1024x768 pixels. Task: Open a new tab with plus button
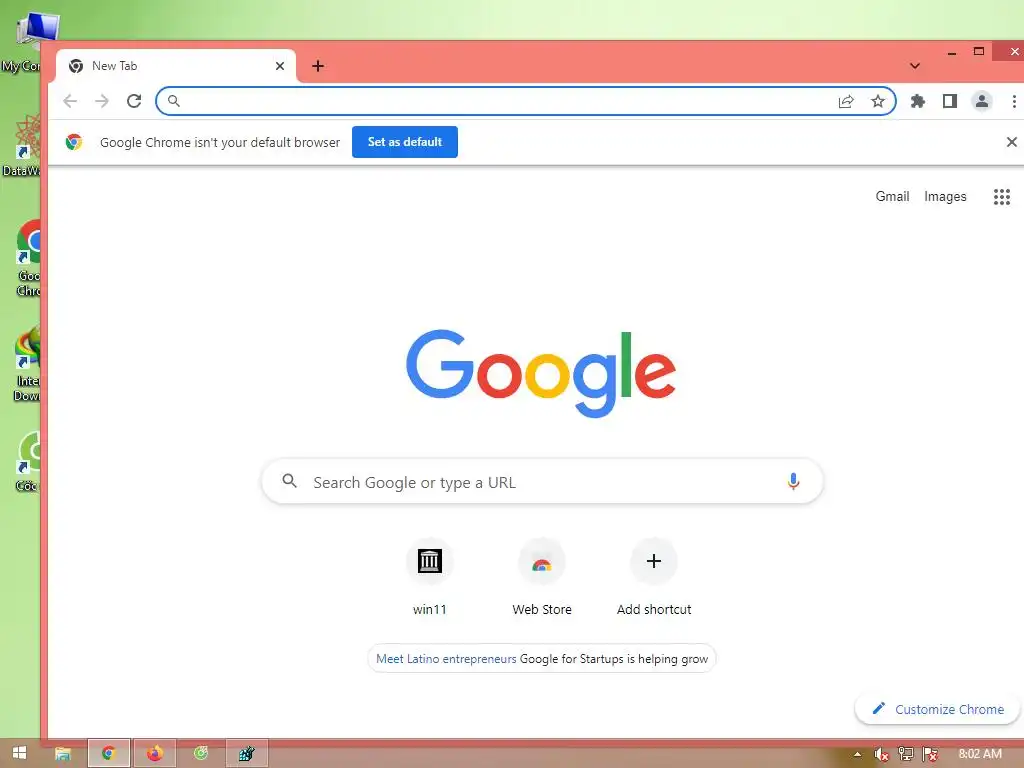(x=318, y=66)
